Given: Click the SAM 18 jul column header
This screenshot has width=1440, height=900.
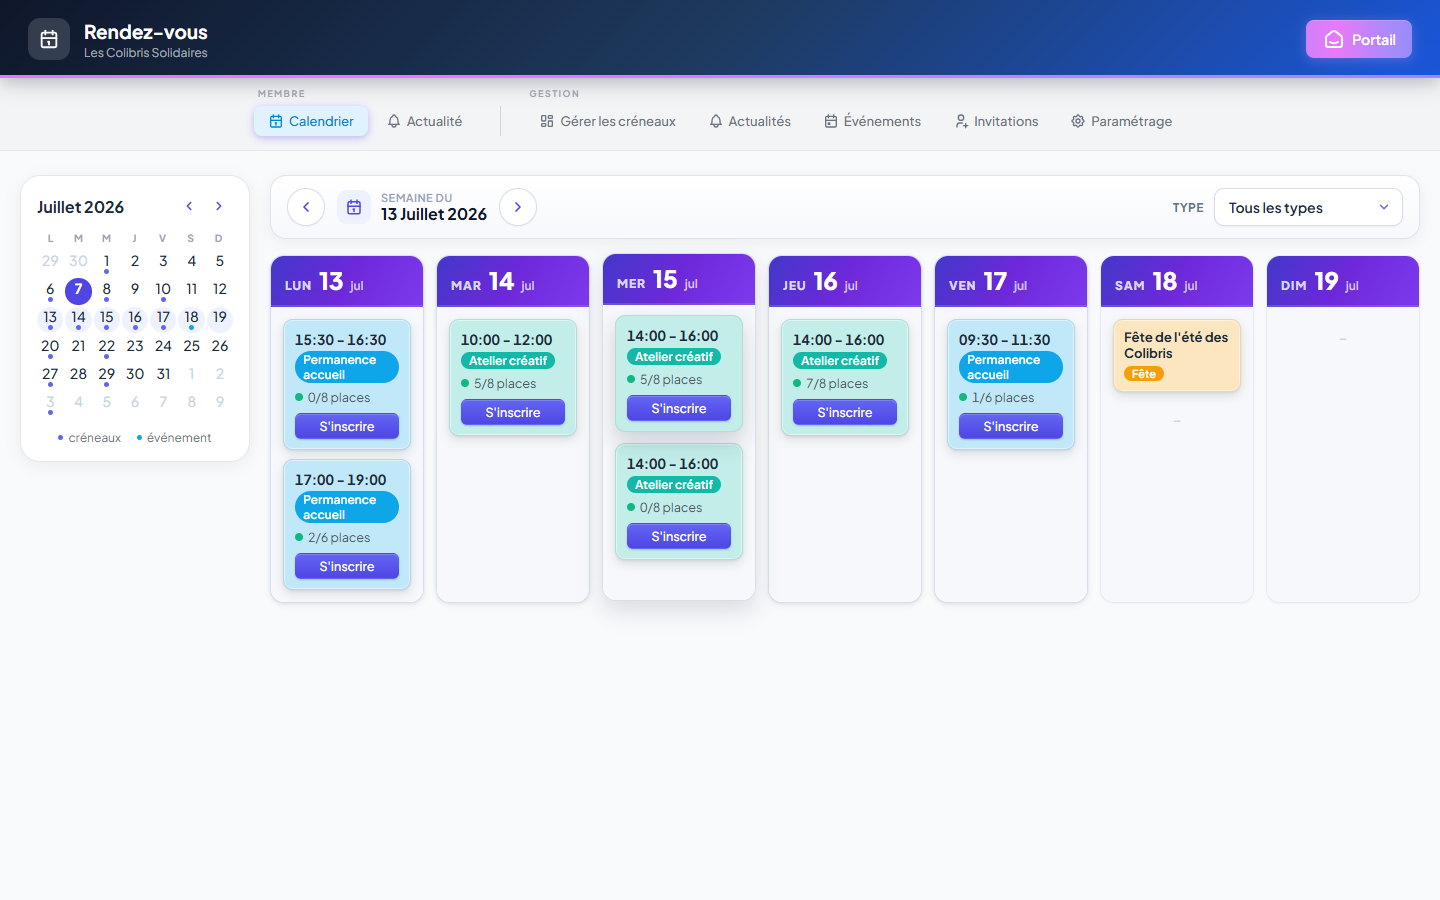Looking at the screenshot, I should point(1177,282).
